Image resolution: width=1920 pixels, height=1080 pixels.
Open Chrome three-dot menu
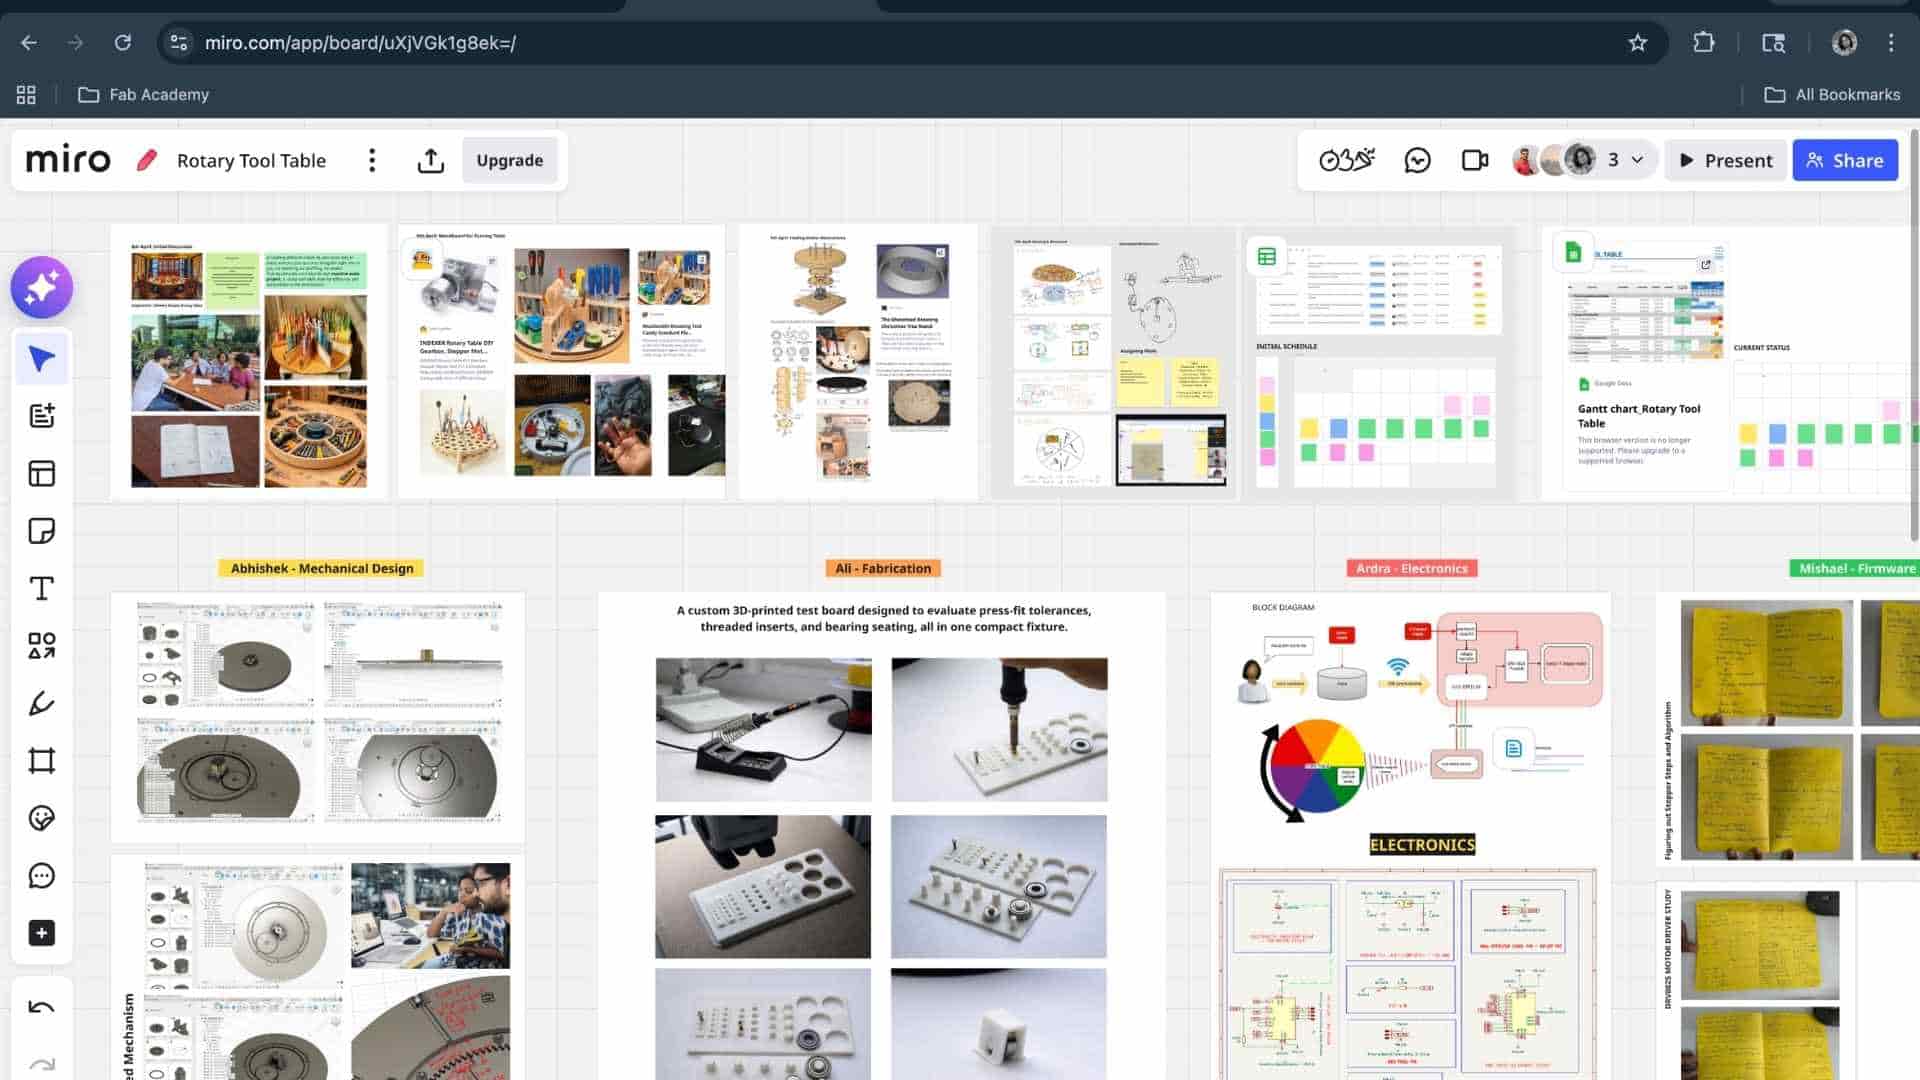pos(1890,42)
